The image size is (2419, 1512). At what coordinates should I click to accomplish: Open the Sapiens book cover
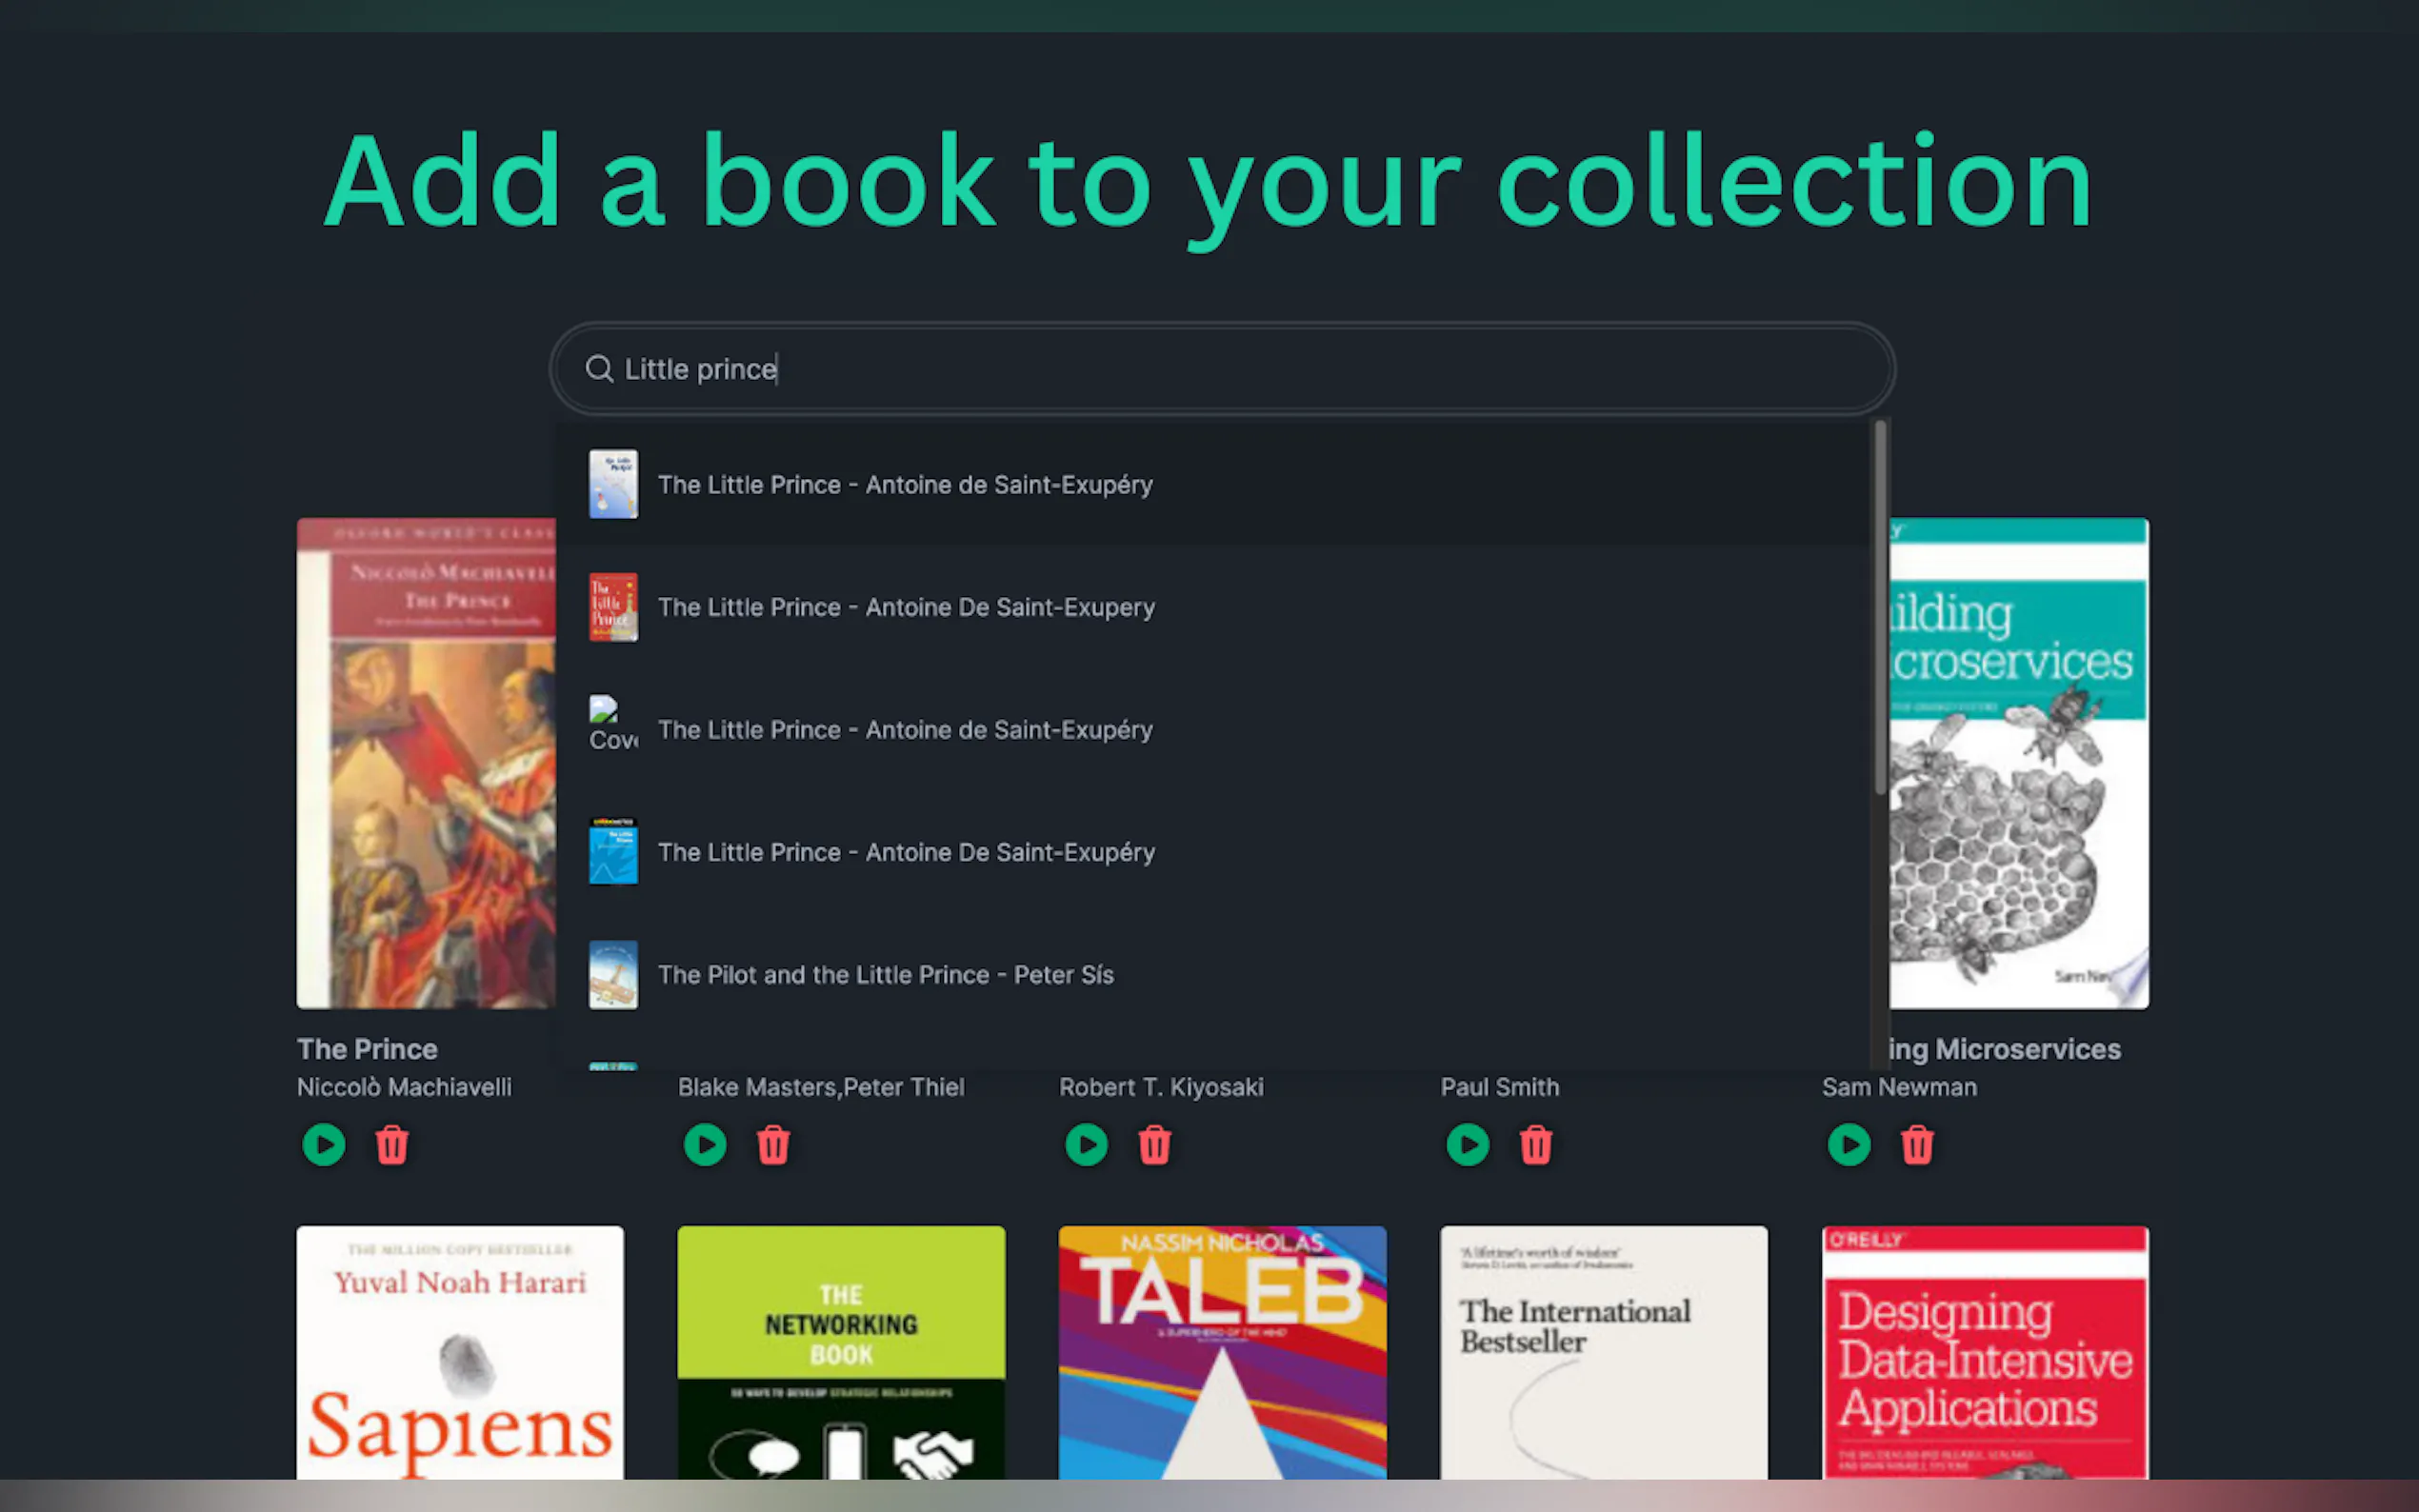pos(460,1352)
